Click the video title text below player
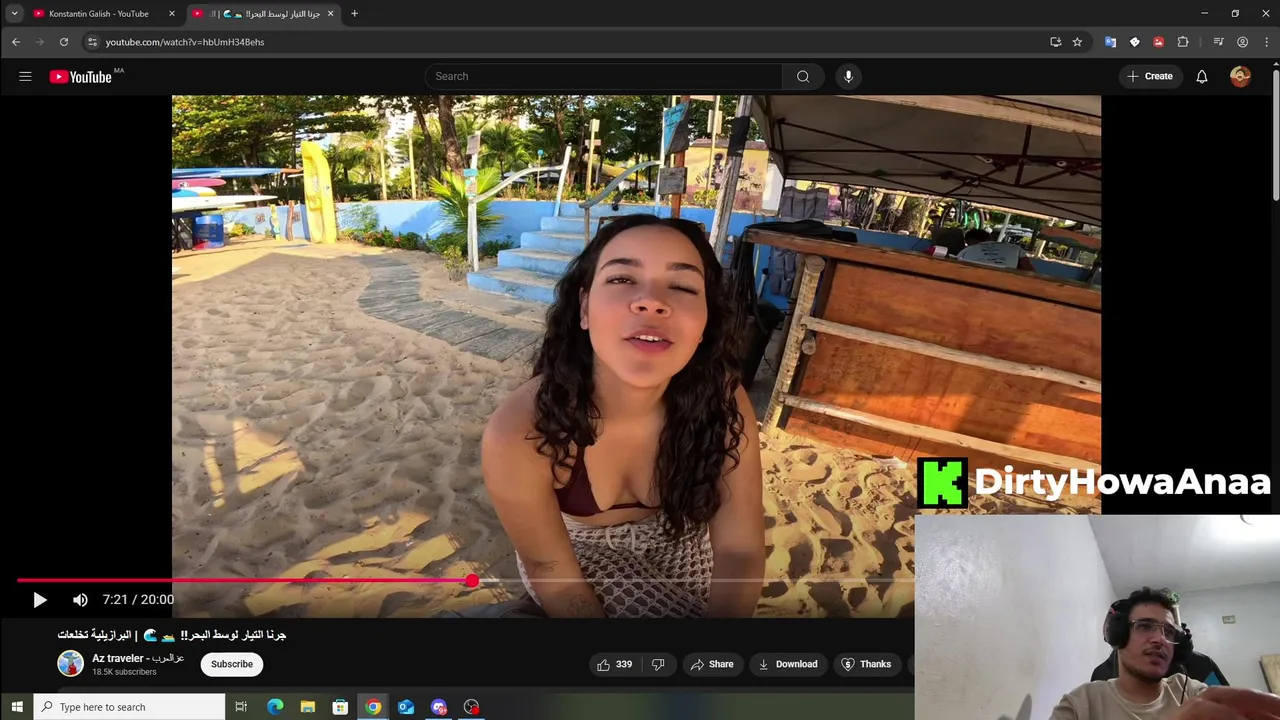The height and width of the screenshot is (720, 1280). (x=172, y=635)
